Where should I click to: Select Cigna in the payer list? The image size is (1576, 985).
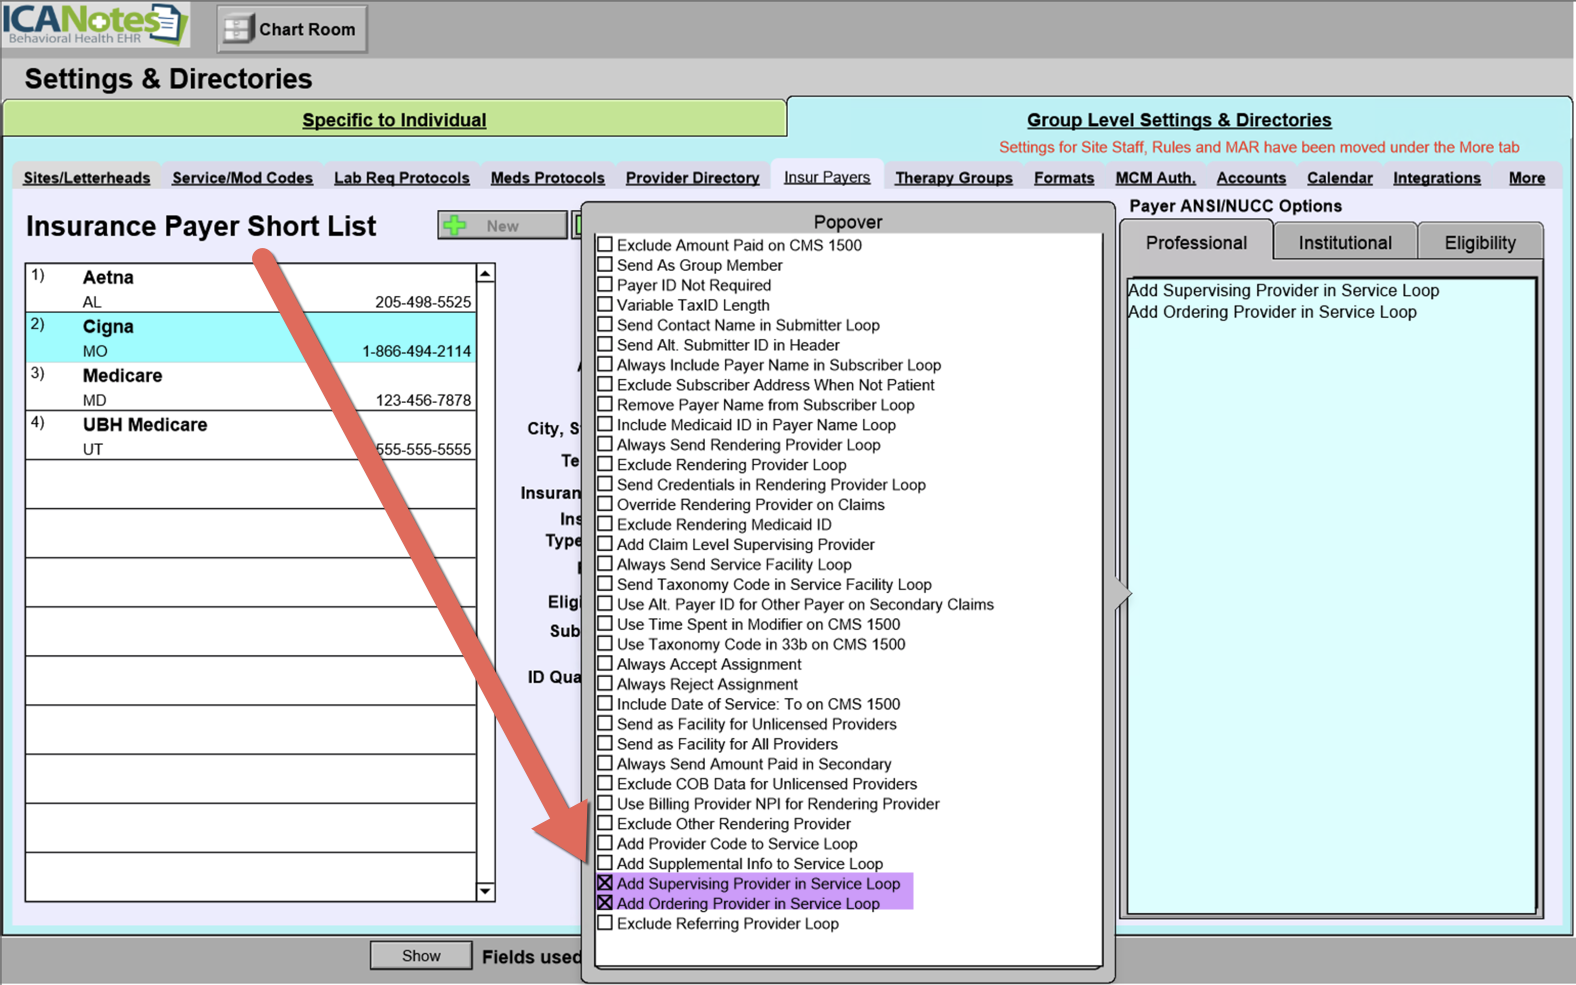click(x=251, y=337)
